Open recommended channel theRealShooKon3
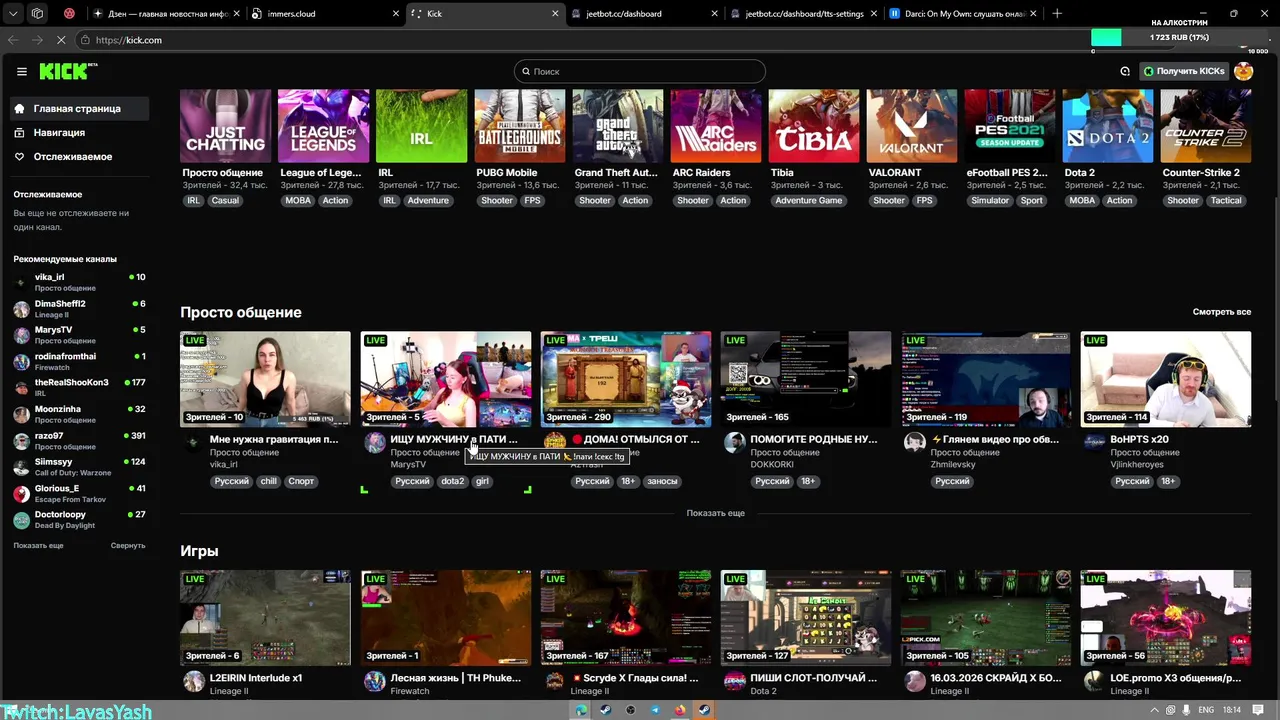The image size is (1280, 720). point(80,387)
